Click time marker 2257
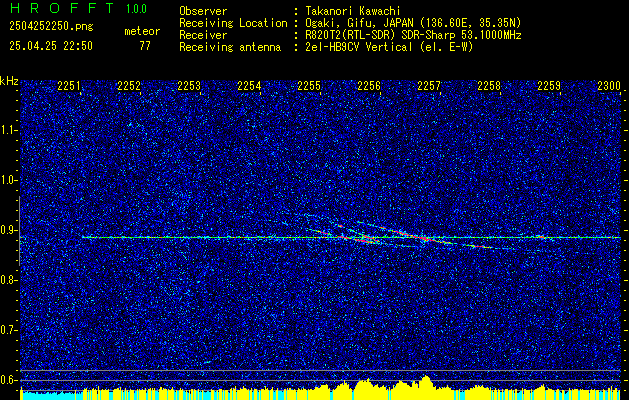The width and height of the screenshot is (629, 400). point(429,86)
